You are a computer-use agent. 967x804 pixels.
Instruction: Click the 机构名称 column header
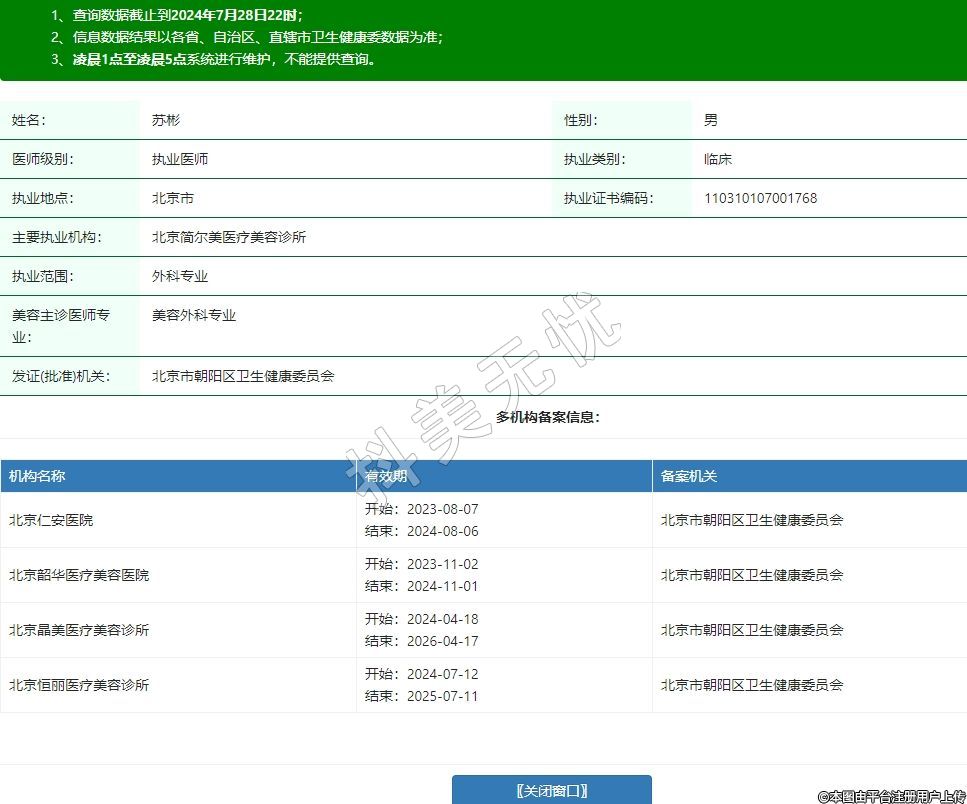tap(37, 476)
